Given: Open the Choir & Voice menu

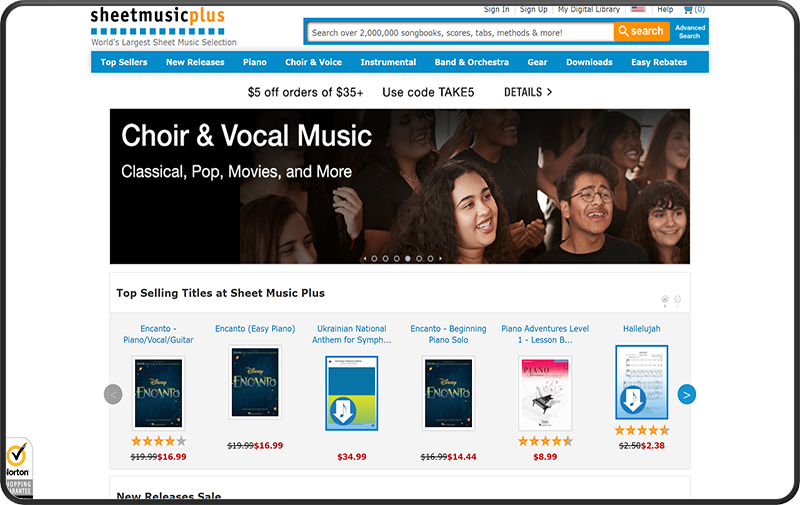Looking at the screenshot, I should [x=313, y=62].
